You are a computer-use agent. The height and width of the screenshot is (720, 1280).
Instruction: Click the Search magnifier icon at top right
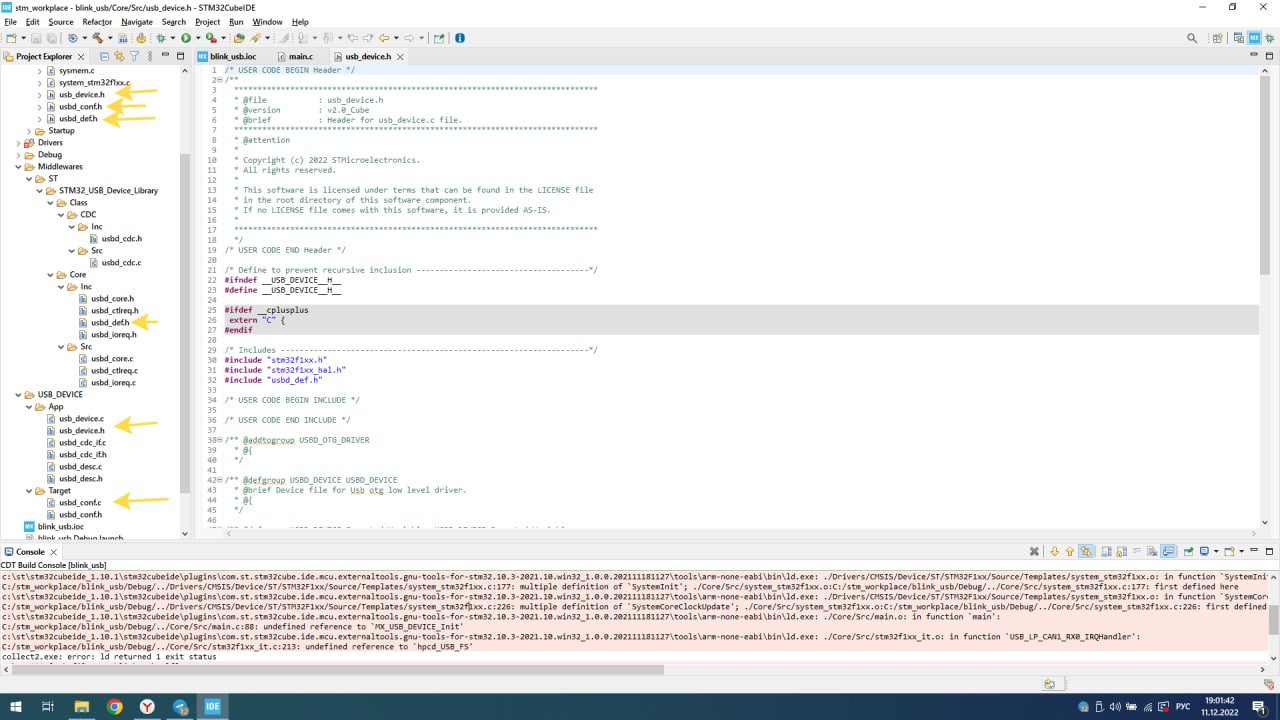[1192, 38]
